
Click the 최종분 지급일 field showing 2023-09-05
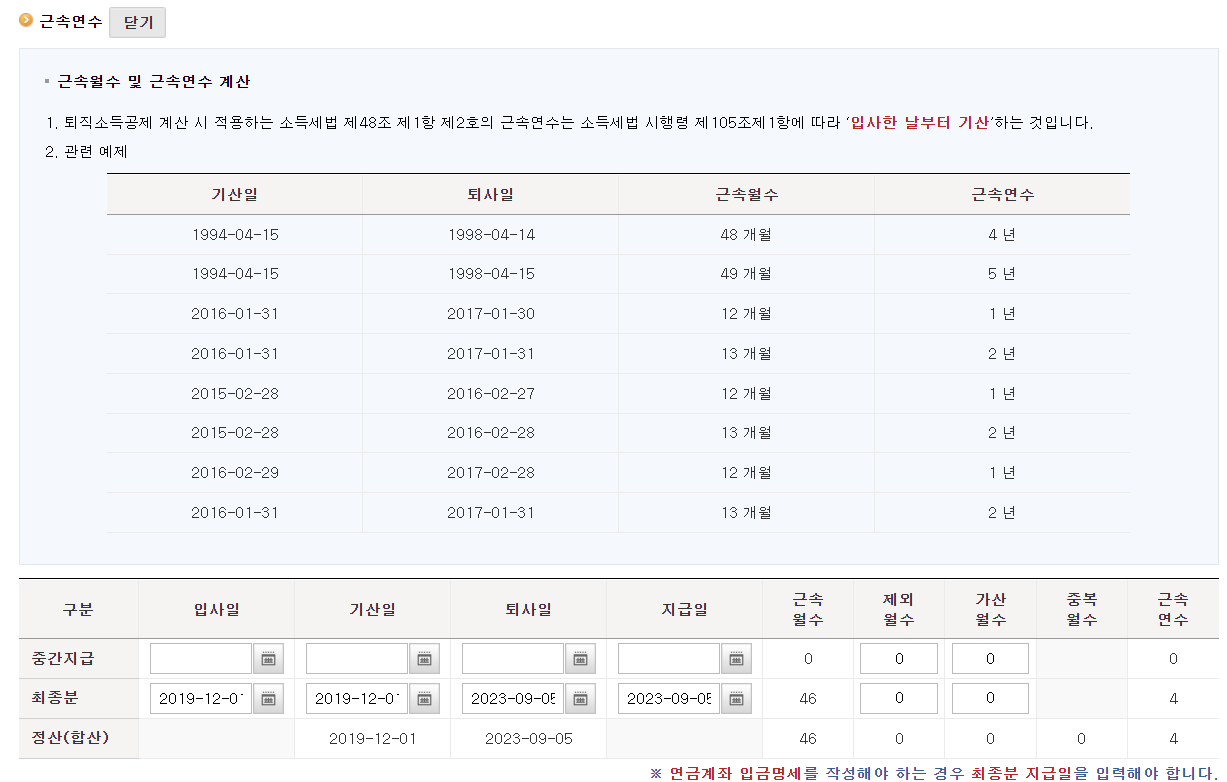(668, 698)
